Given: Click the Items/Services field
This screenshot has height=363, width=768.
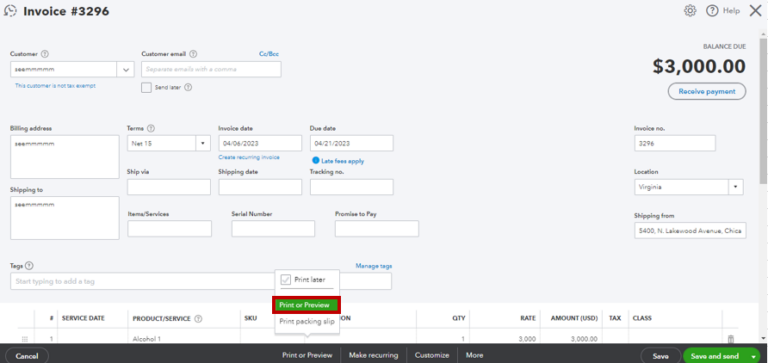Looking at the screenshot, I should point(169,229).
